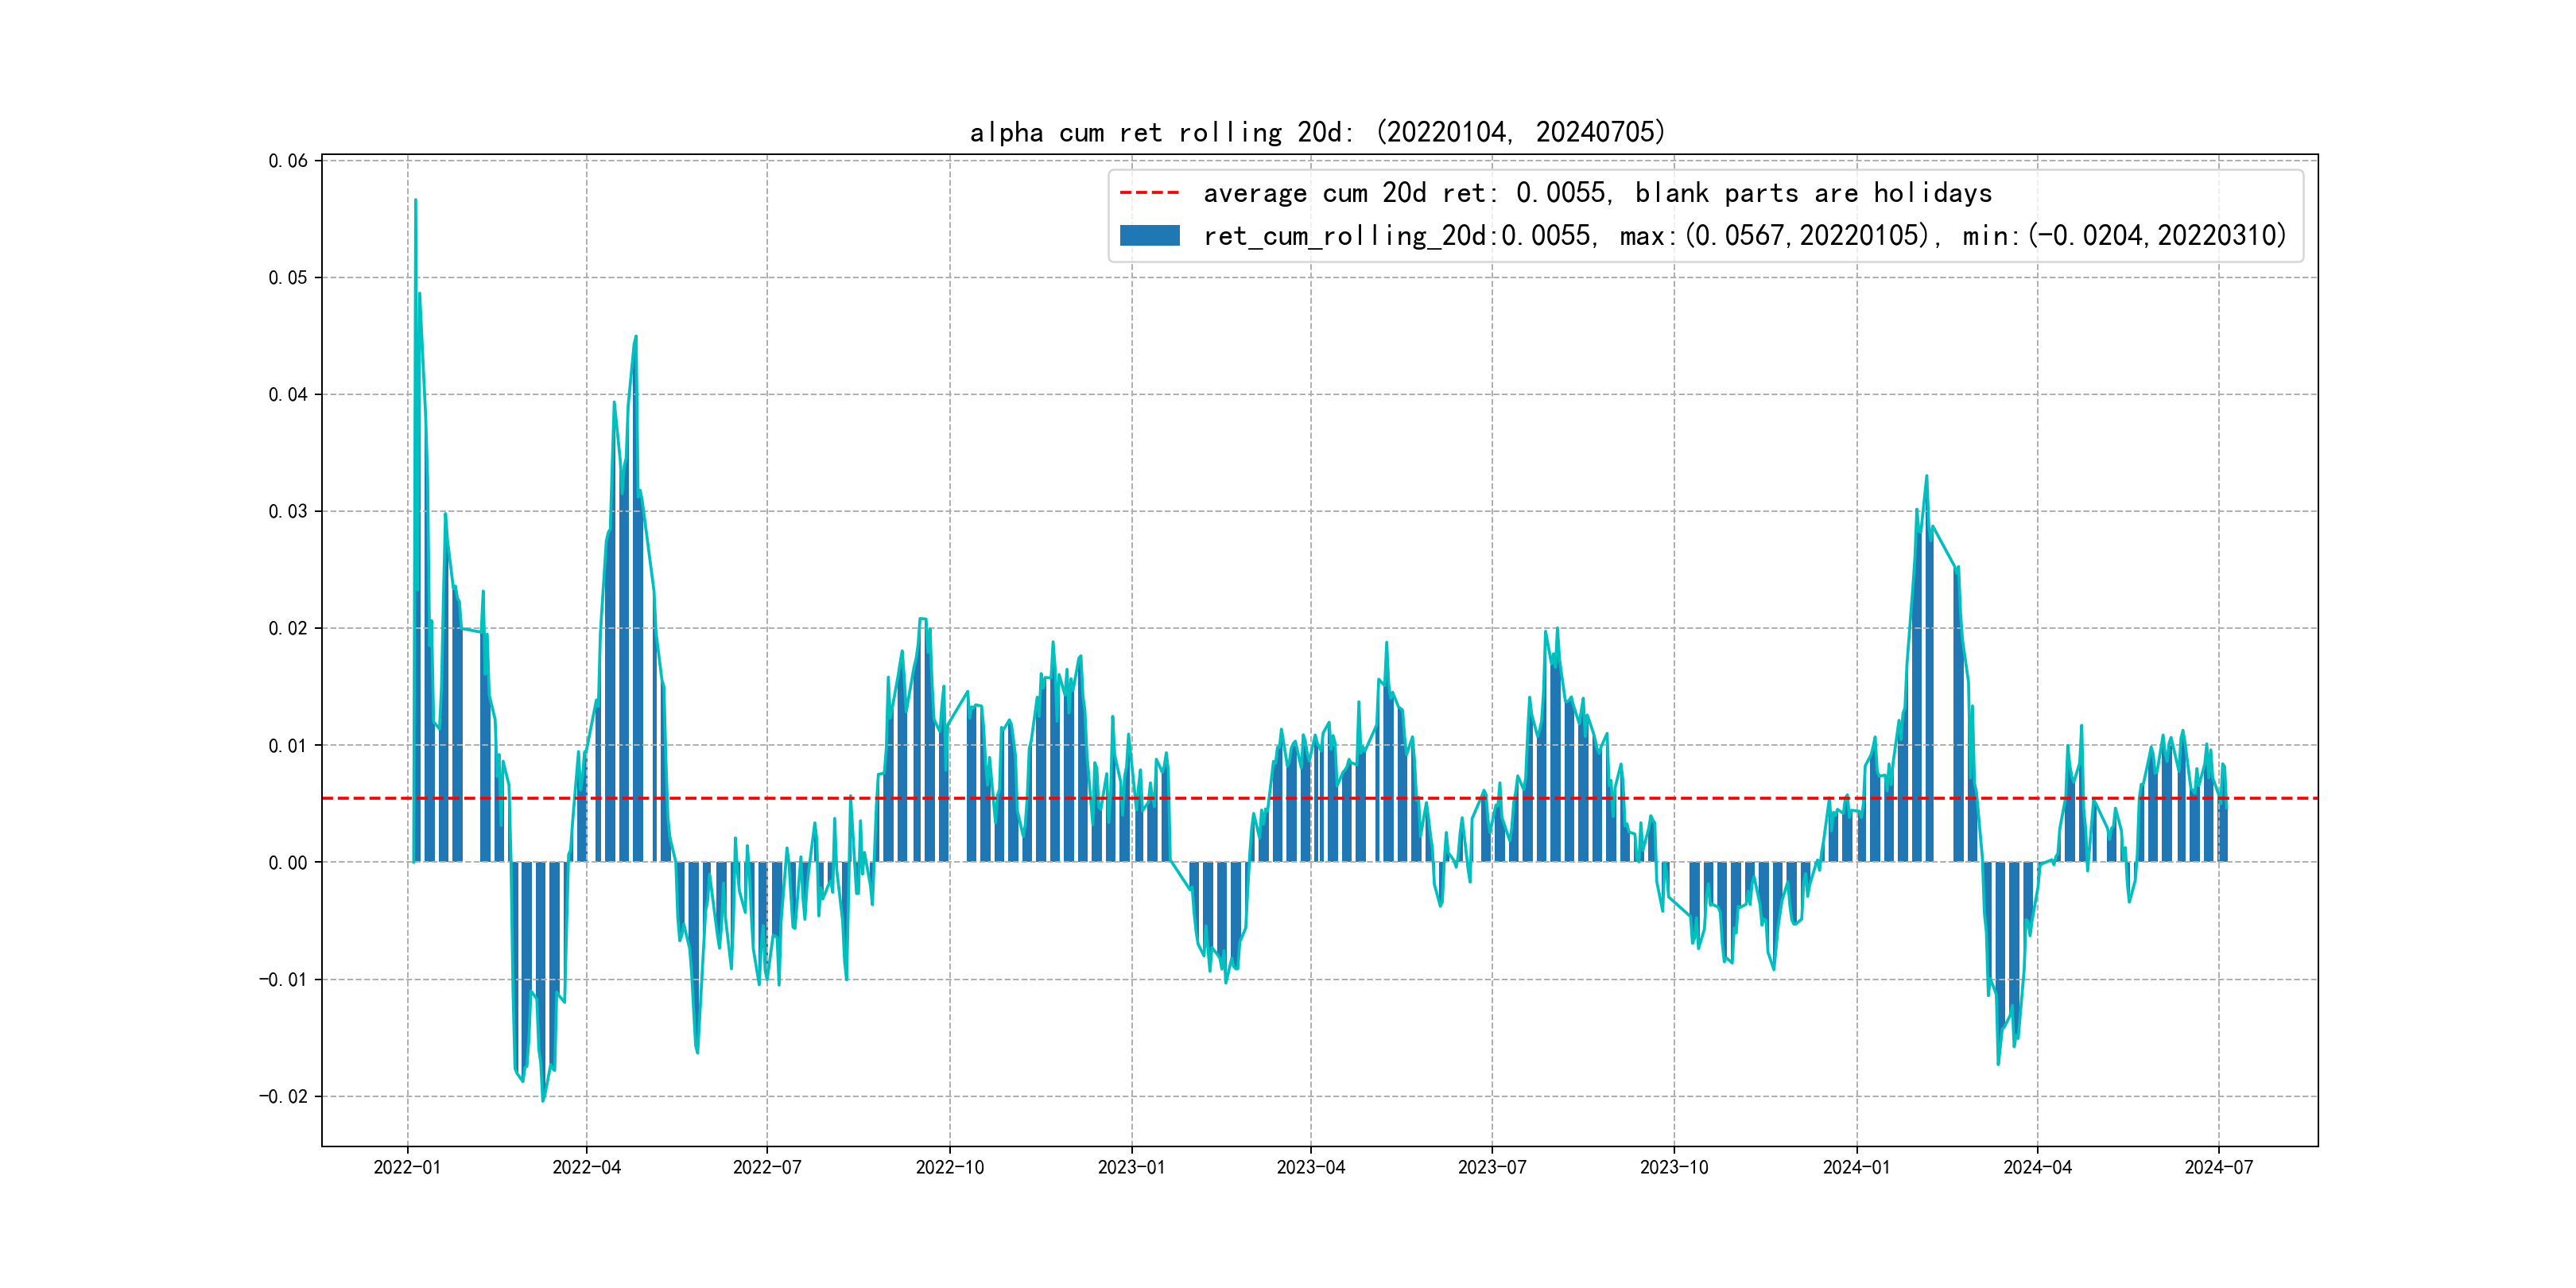Click the 2022-01 x-axis tick label

point(407,1167)
